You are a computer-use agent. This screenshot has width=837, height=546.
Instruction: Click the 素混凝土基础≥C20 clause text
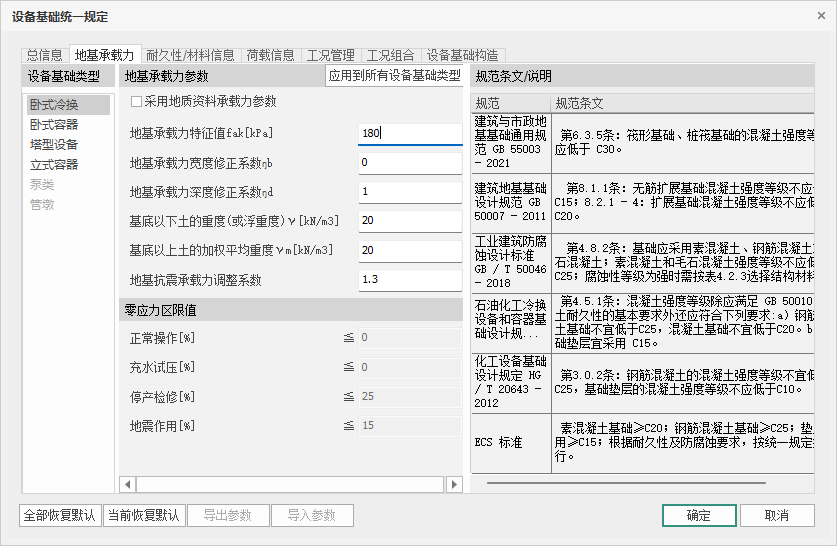(683, 442)
